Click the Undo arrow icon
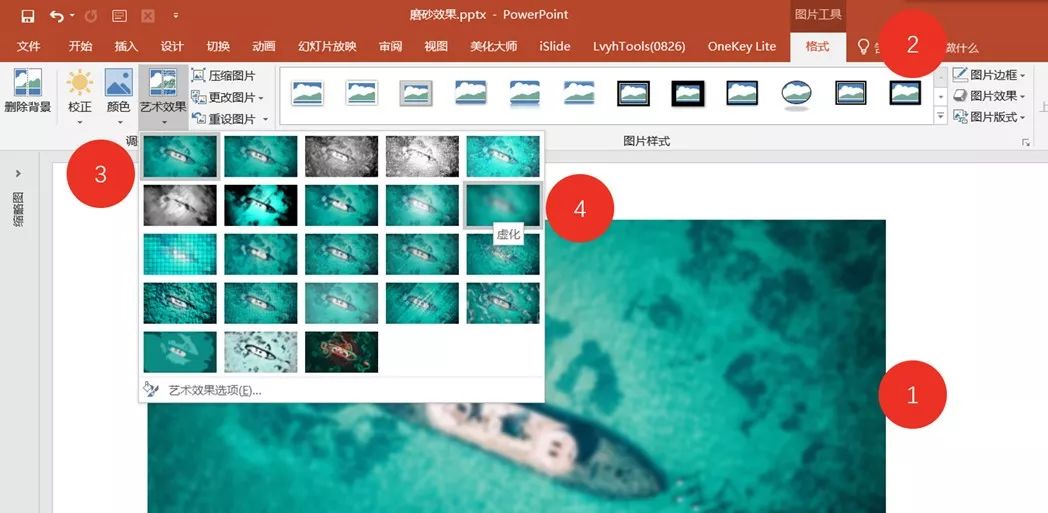 56,16
